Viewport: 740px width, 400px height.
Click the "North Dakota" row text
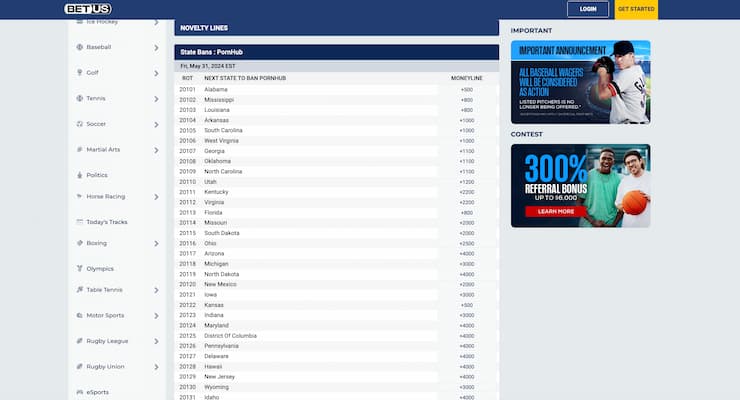[221, 274]
